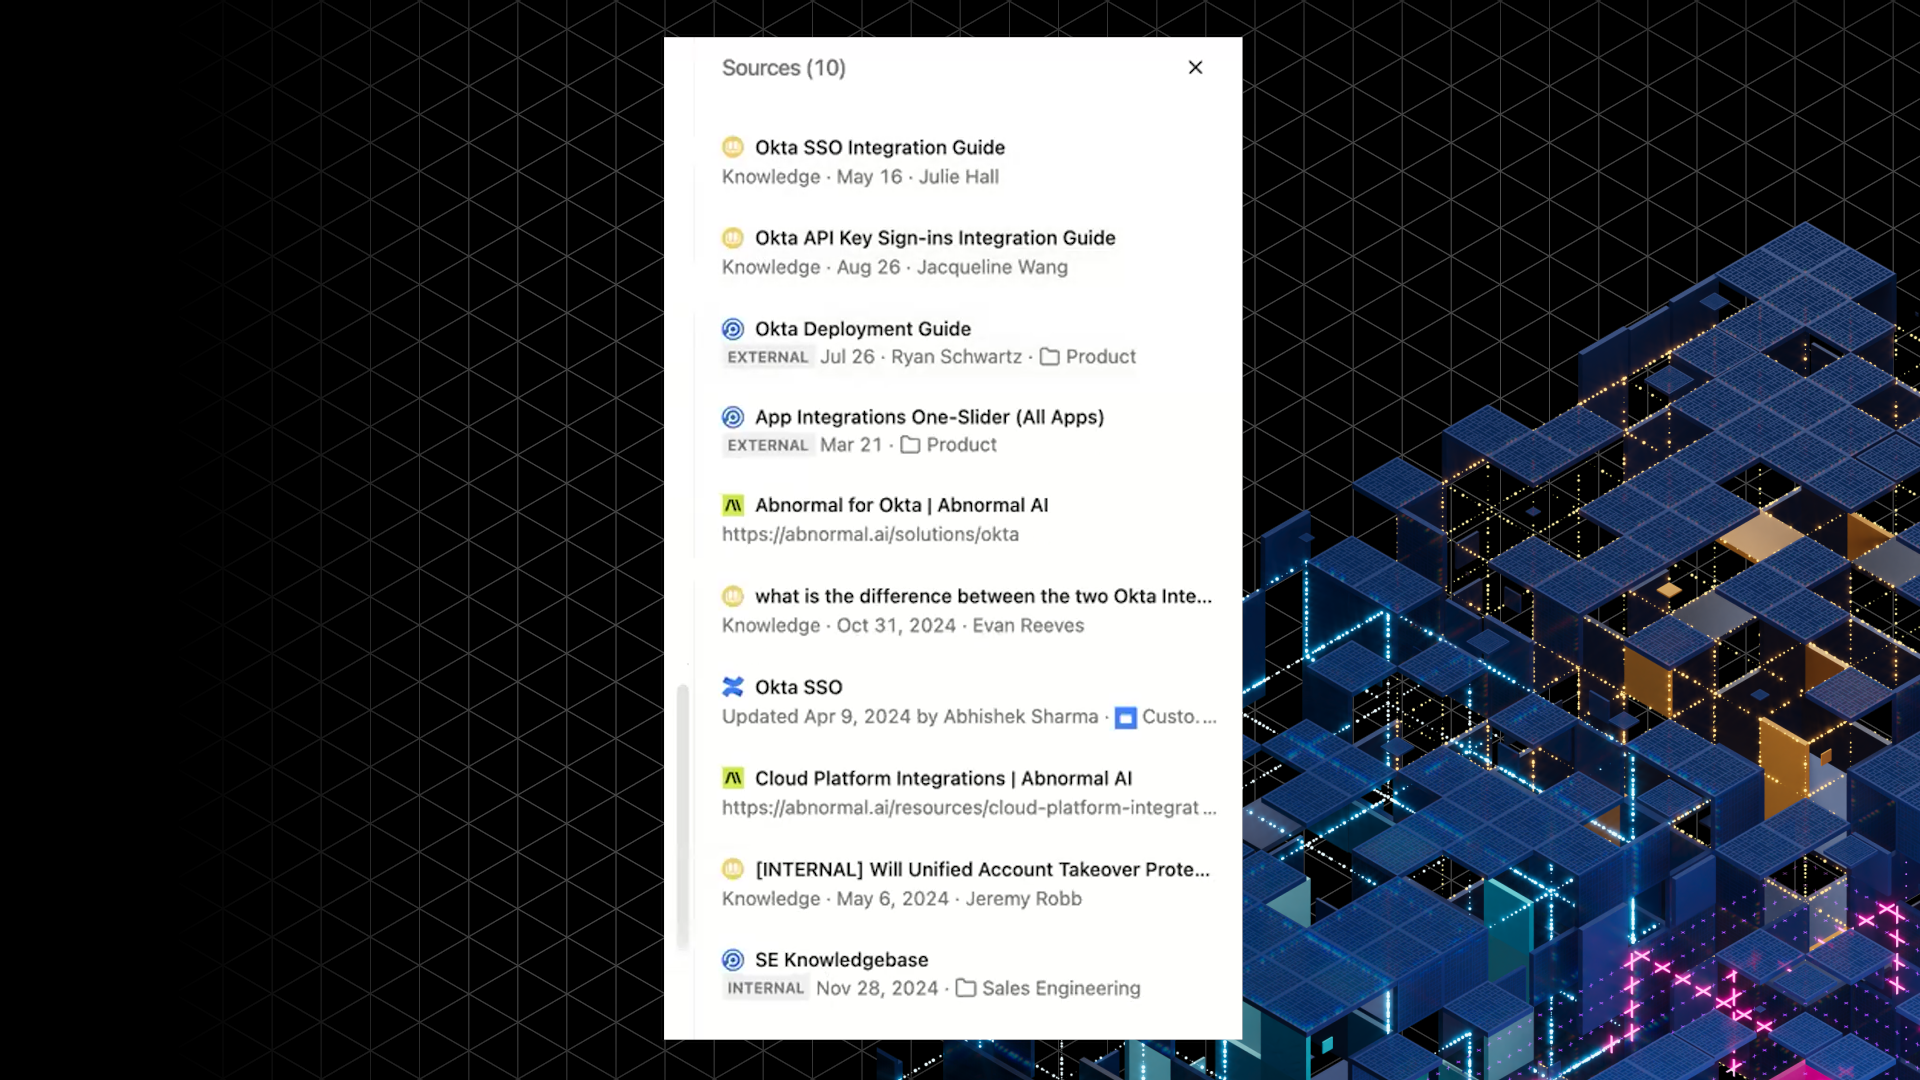This screenshot has height=1080, width=1920.
Task: Click the icon beside App Integrations One-Slider
Action: tap(733, 417)
